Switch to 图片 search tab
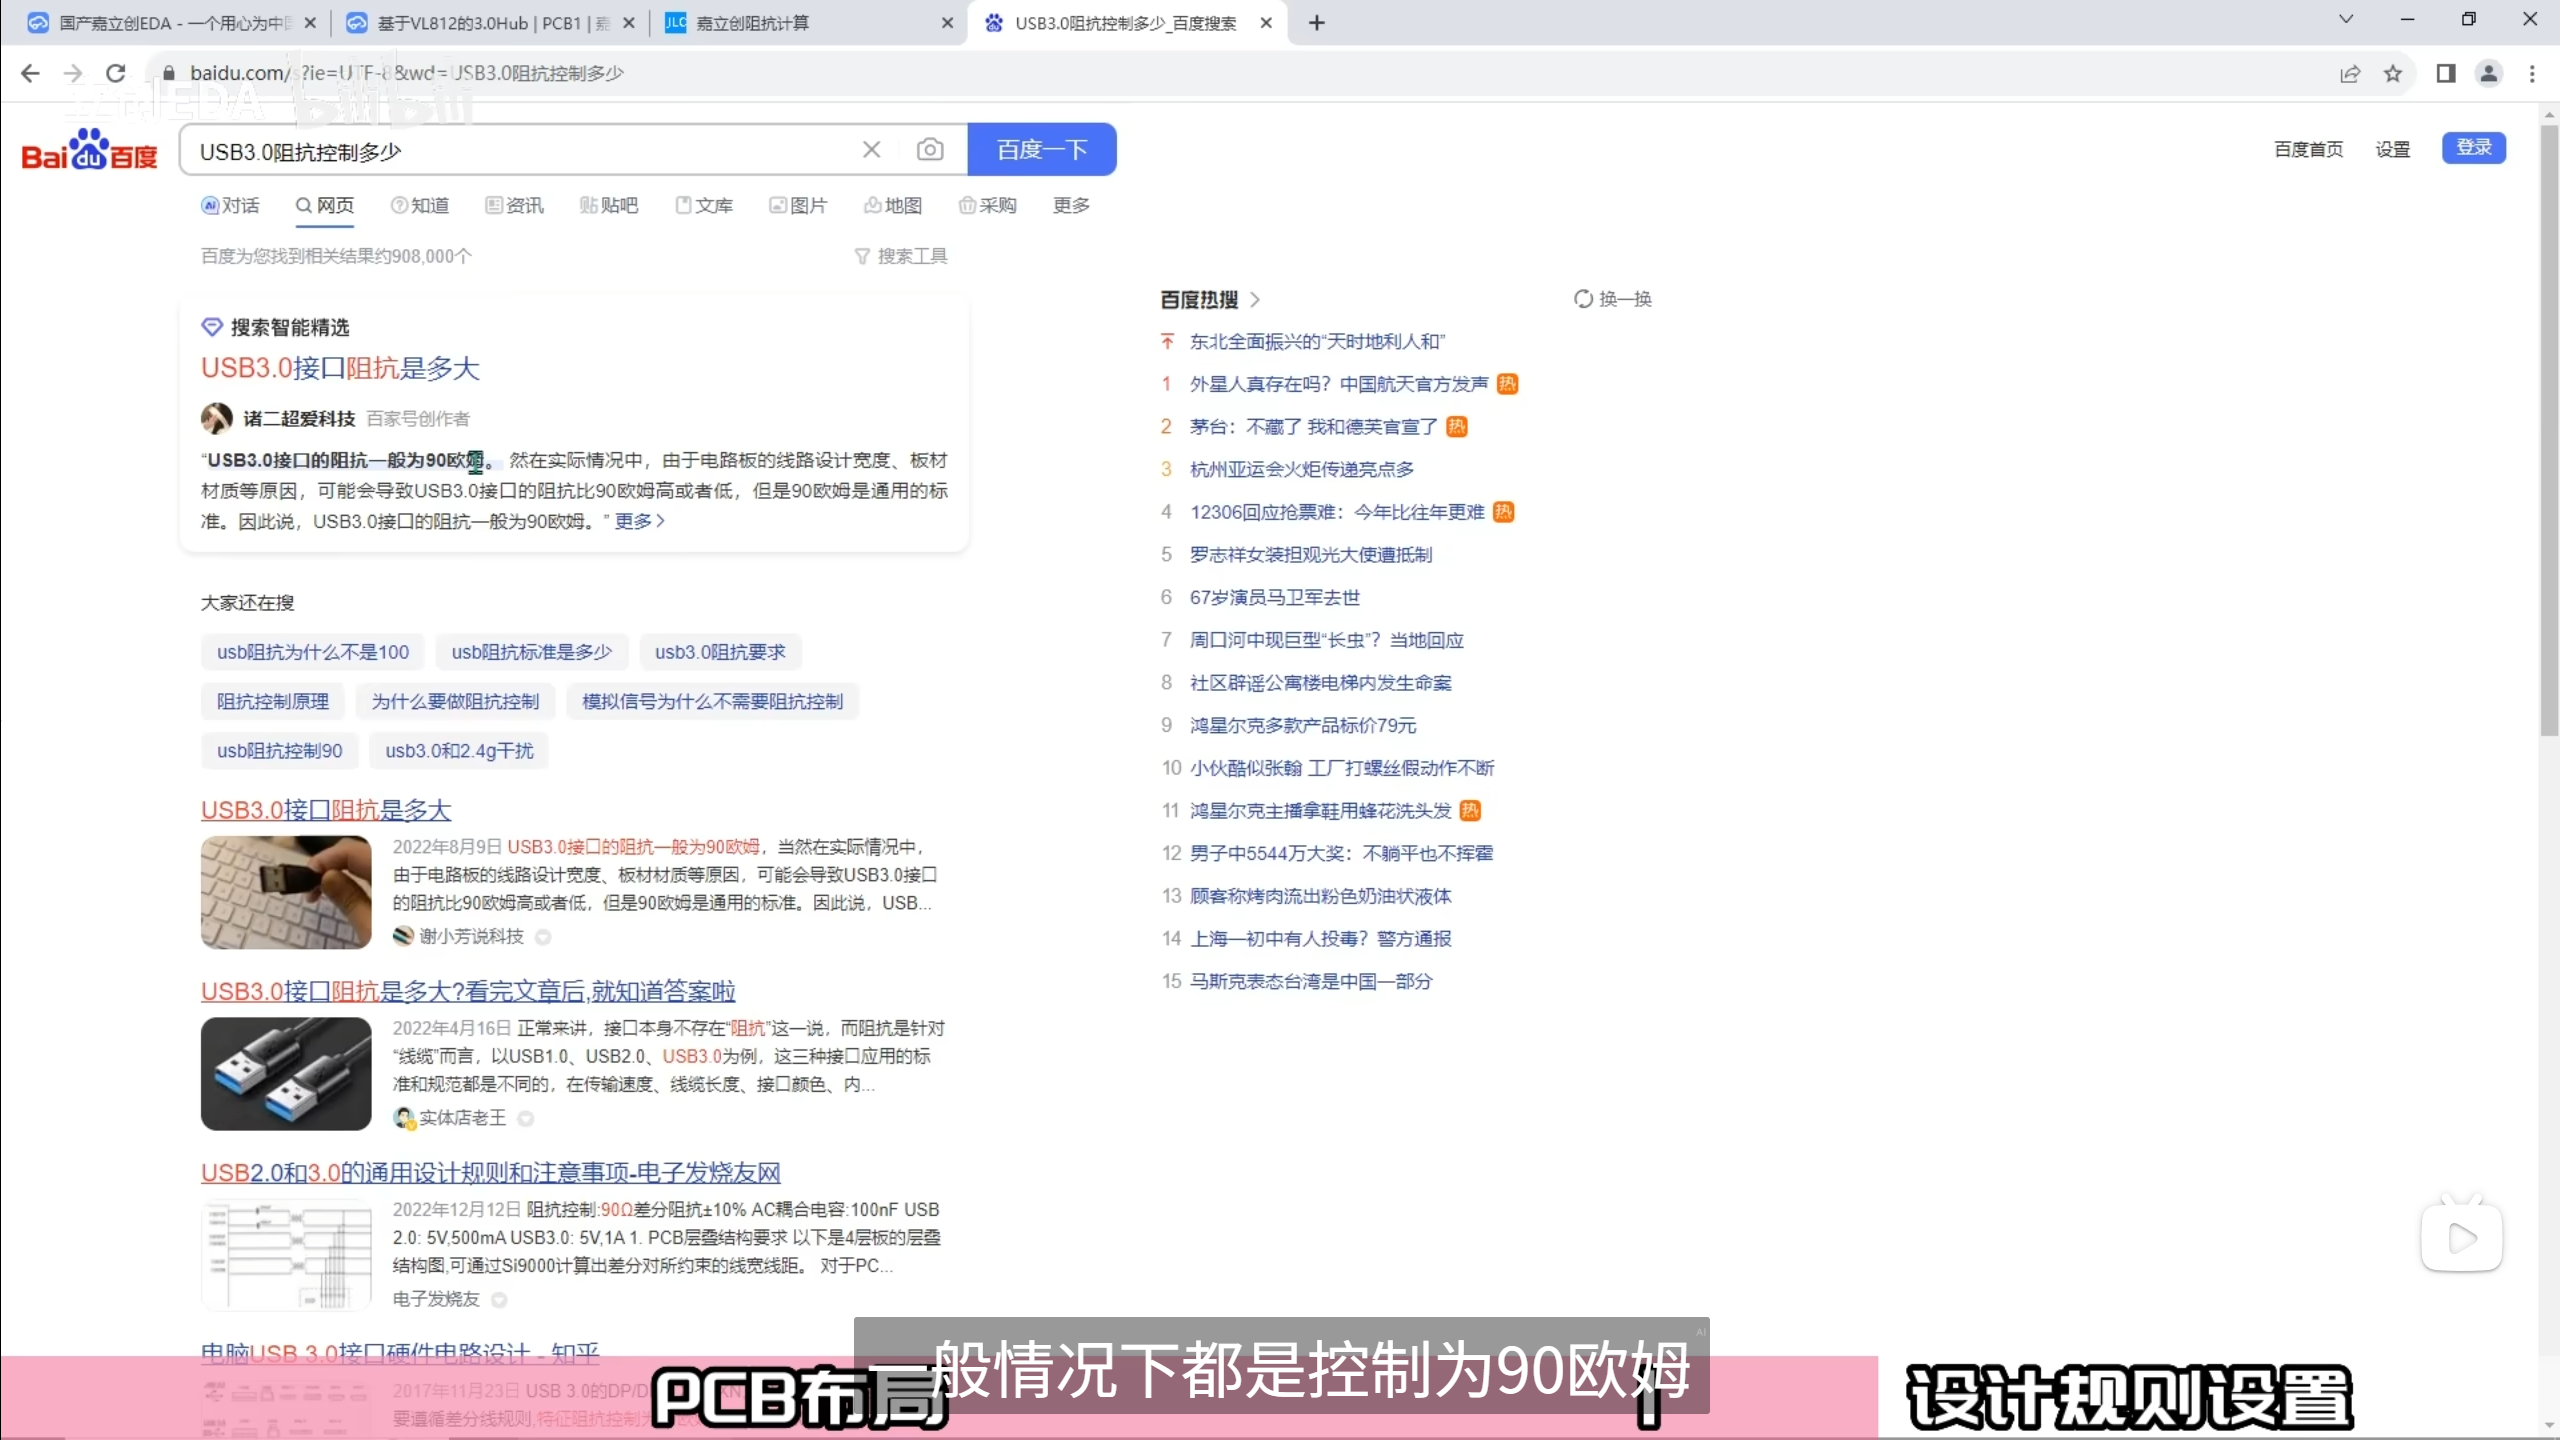The width and height of the screenshot is (2560, 1440). tap(798, 205)
